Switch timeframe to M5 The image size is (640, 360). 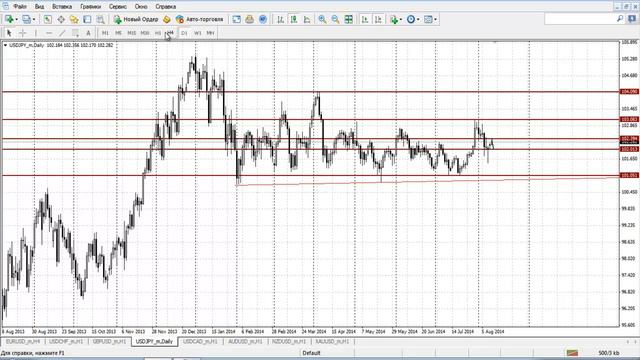(118, 33)
